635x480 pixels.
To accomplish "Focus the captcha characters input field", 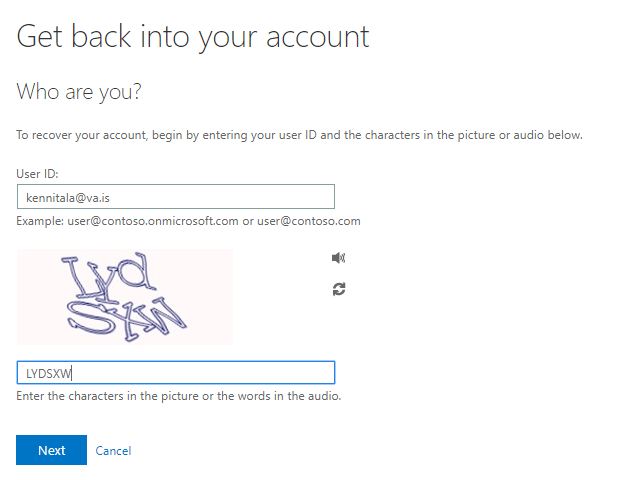I will click(x=176, y=373).
